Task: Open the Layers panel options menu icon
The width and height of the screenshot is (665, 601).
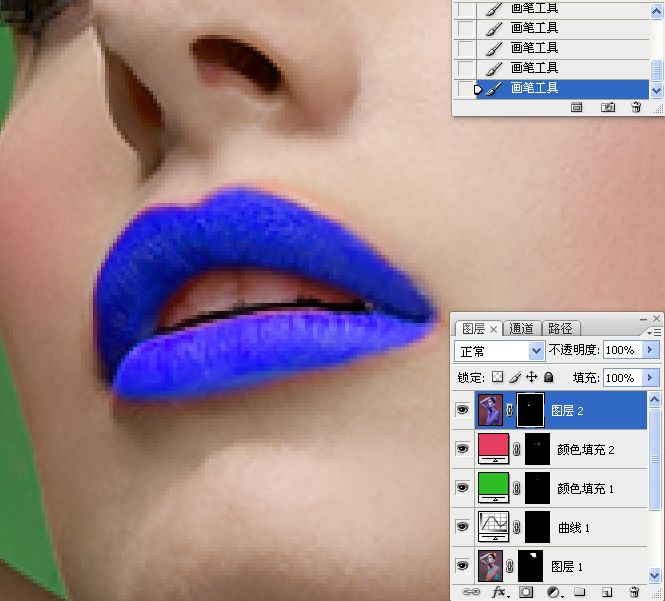Action: click(x=654, y=333)
